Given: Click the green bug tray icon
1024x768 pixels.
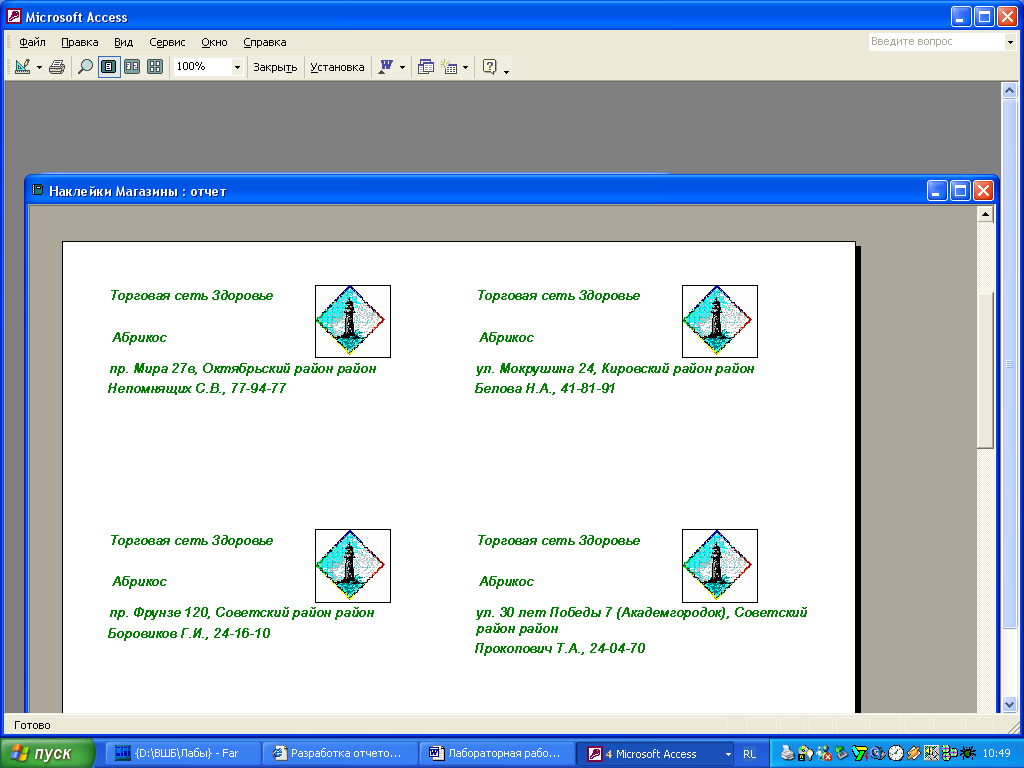Looking at the screenshot, I should [x=968, y=753].
